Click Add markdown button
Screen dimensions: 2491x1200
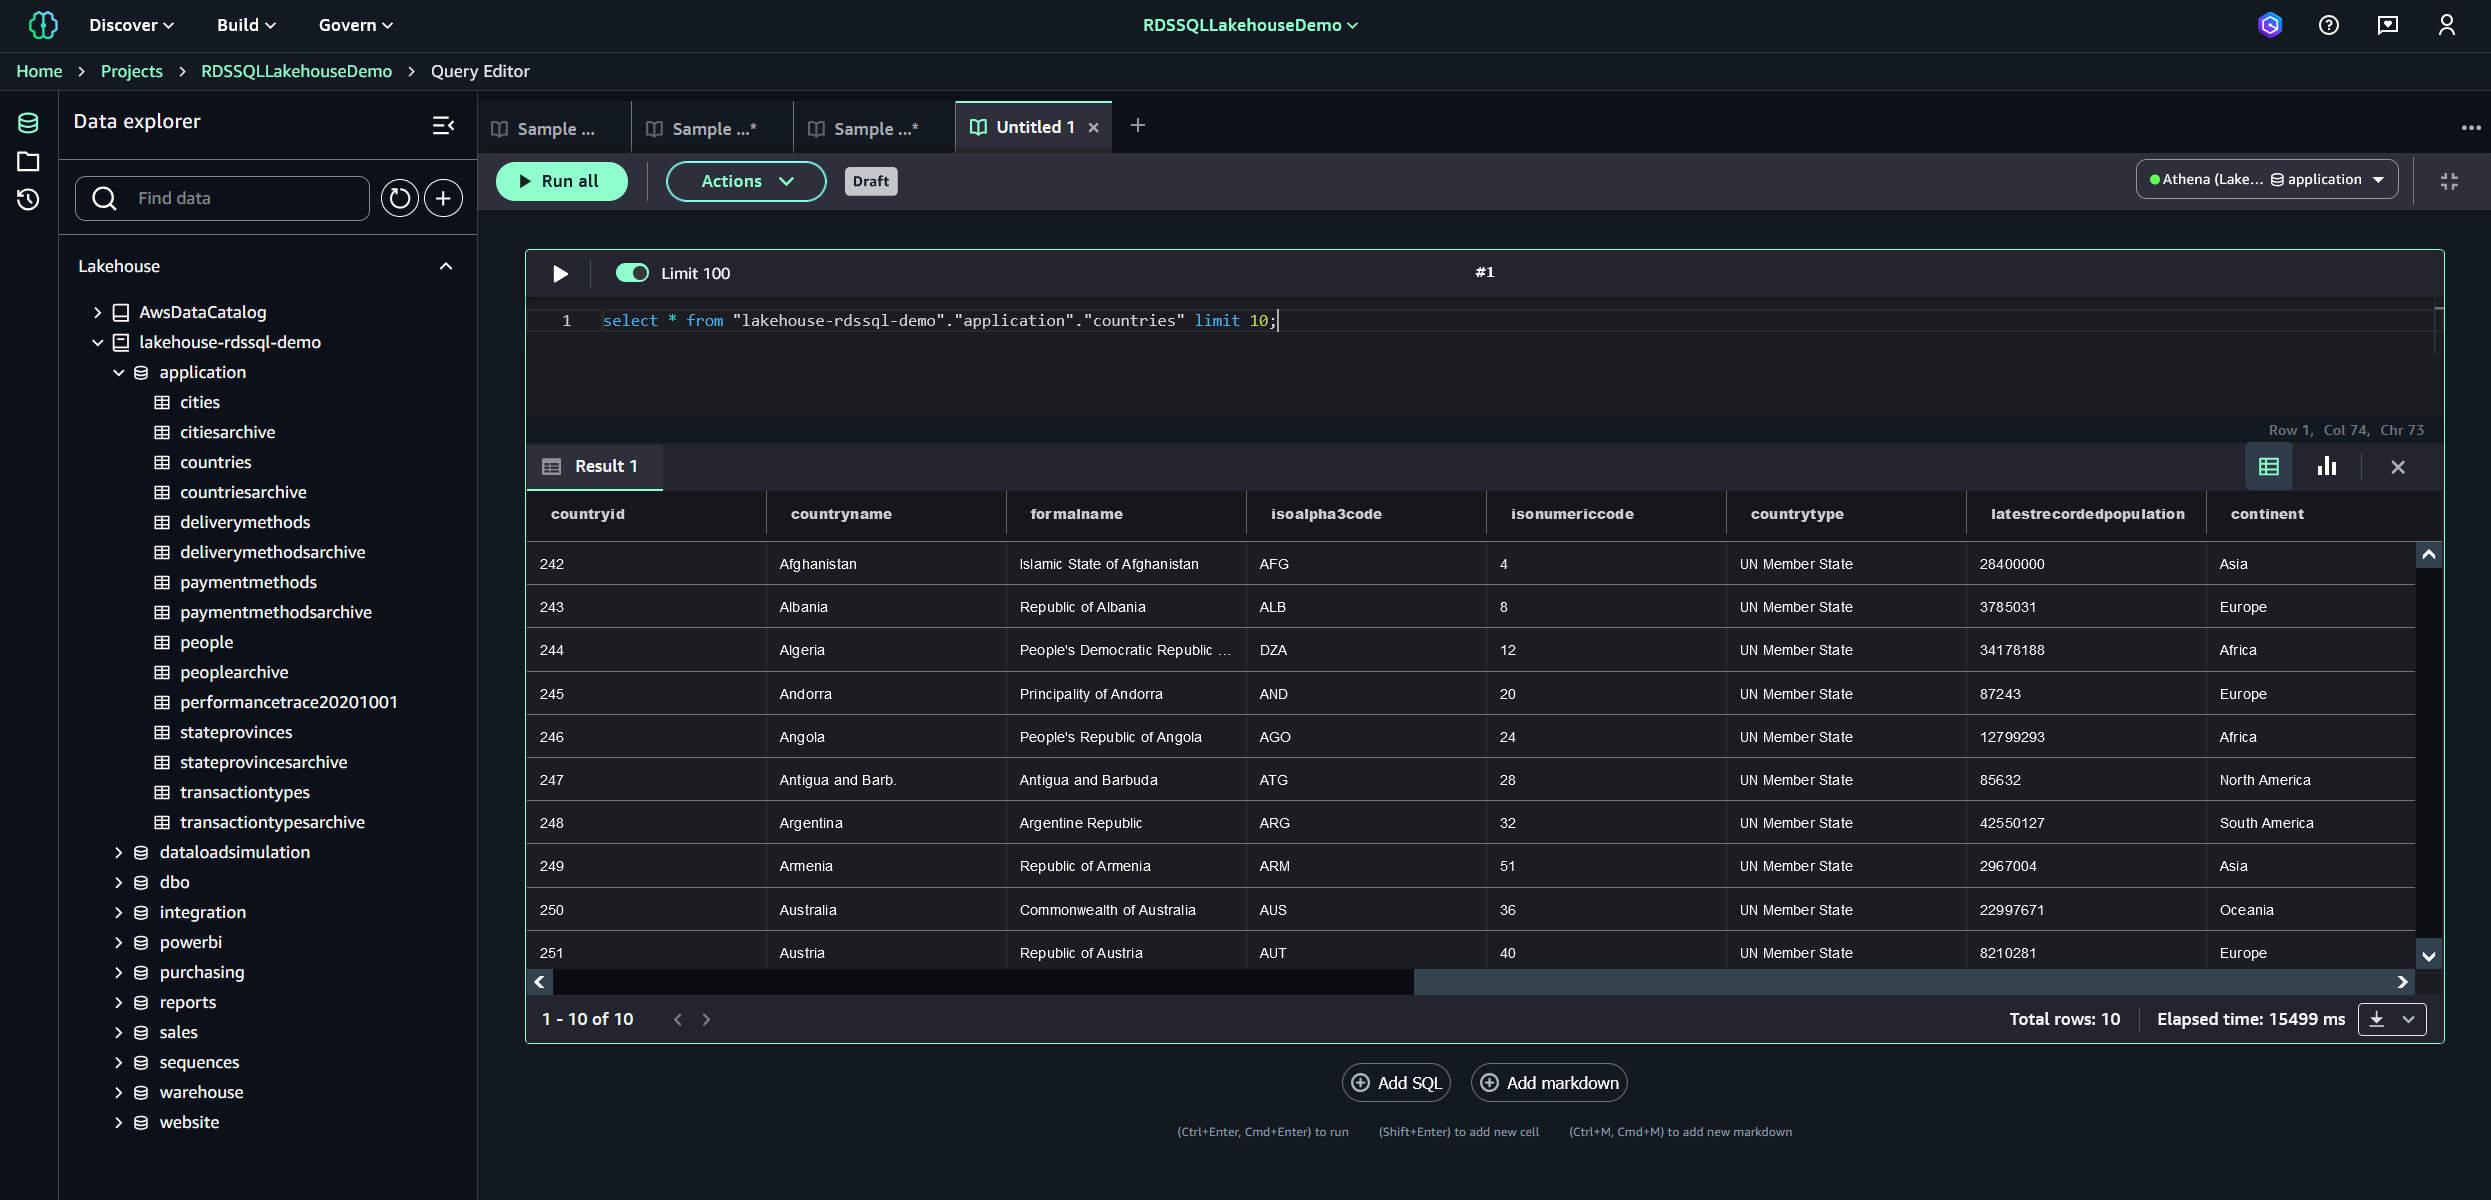point(1549,1083)
